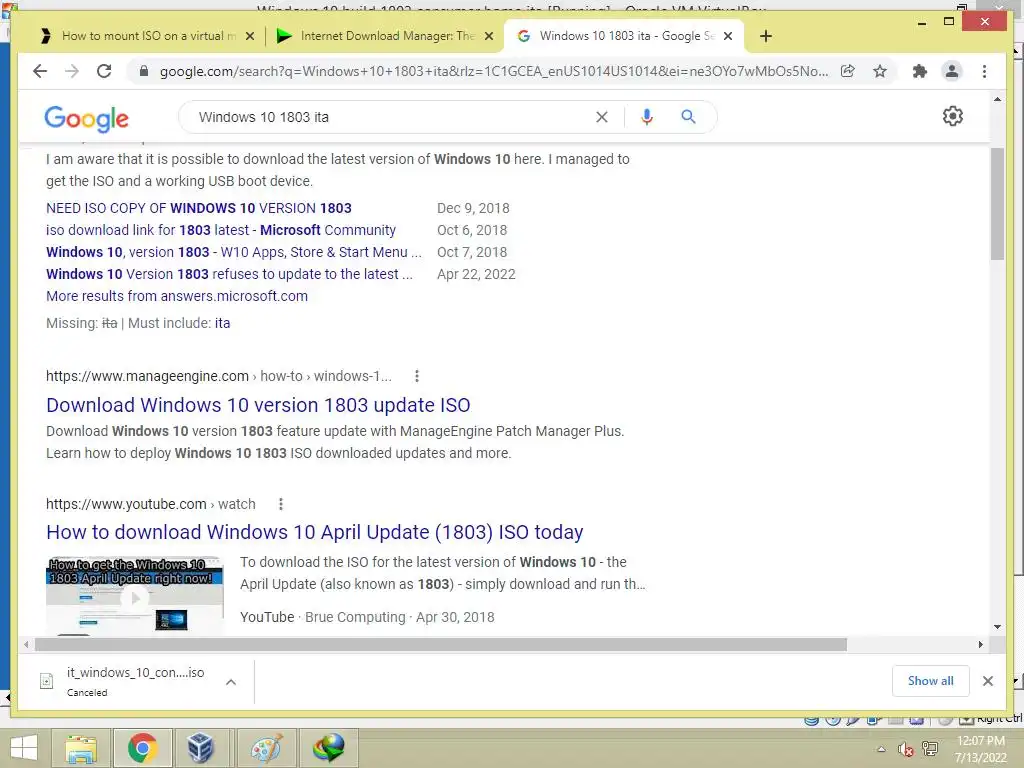The width and height of the screenshot is (1024, 768).
Task: Reload the Google search page
Action: pos(104,71)
